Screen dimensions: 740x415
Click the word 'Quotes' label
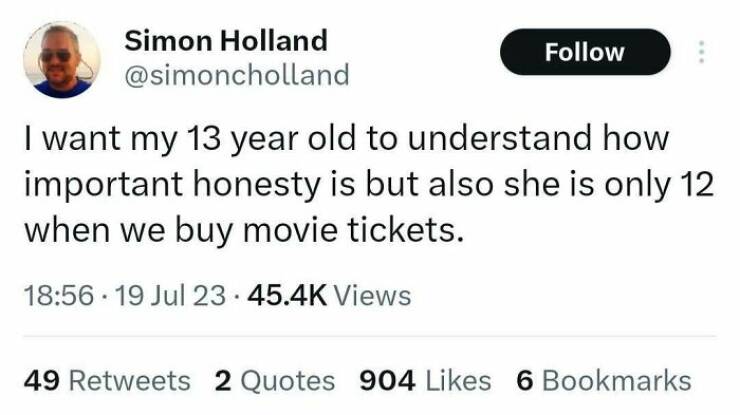point(288,380)
